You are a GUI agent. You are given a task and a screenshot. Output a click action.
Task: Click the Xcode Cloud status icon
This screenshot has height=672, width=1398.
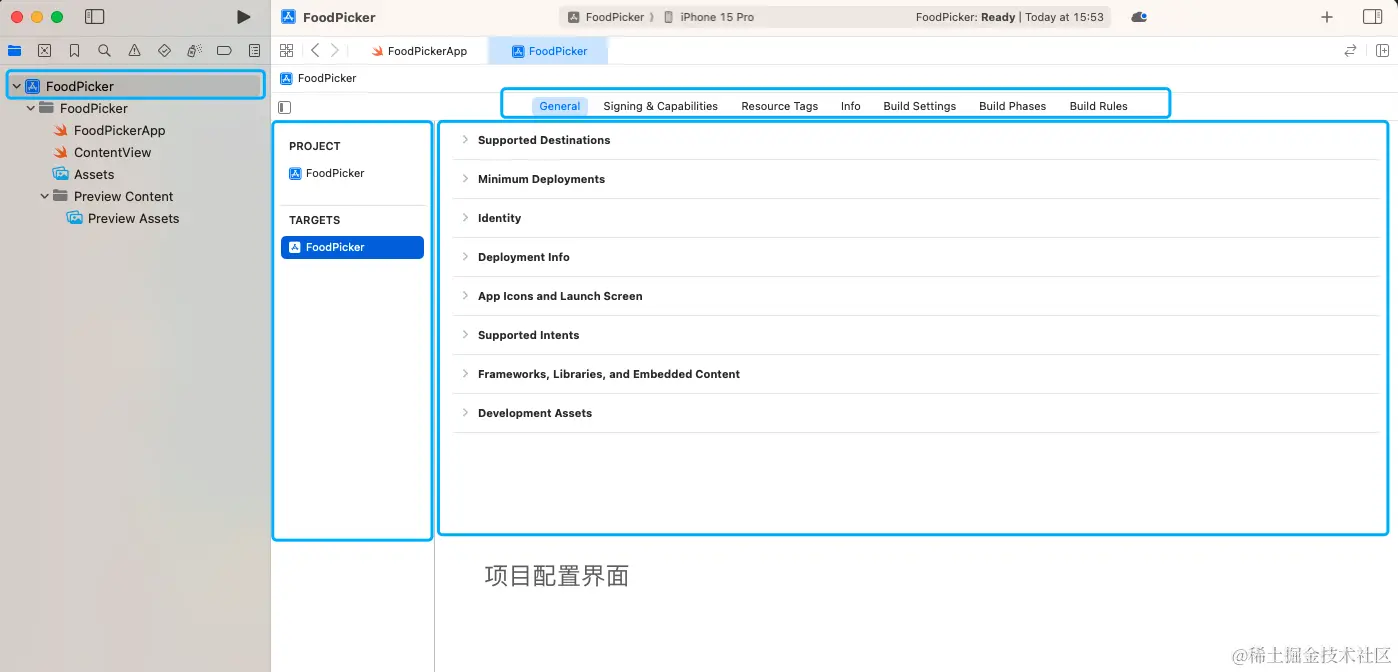[x=1139, y=17]
